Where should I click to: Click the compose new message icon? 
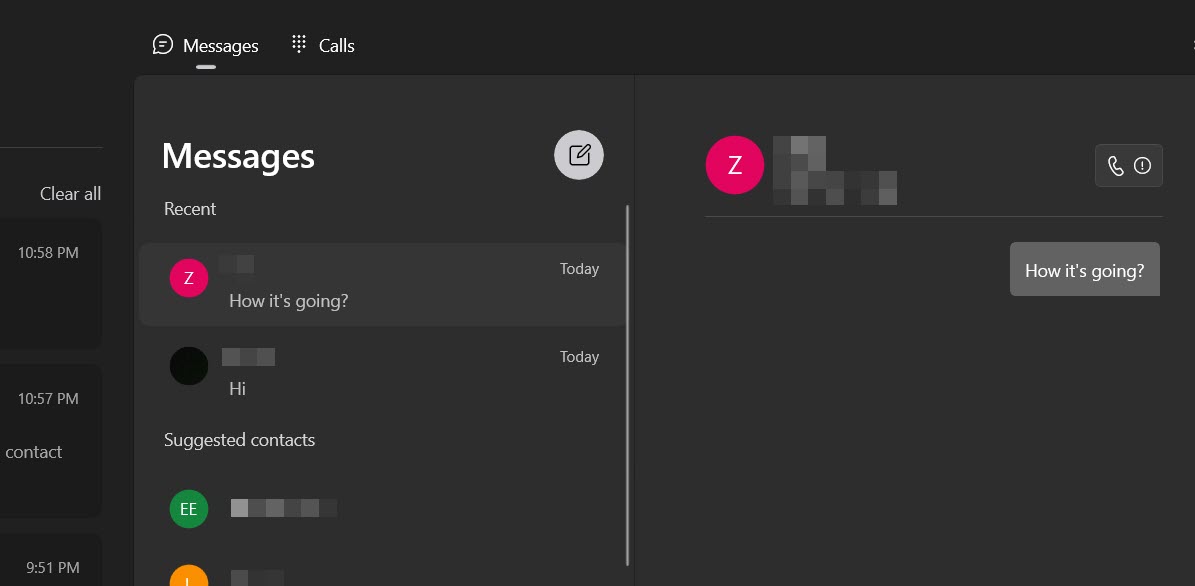point(579,155)
